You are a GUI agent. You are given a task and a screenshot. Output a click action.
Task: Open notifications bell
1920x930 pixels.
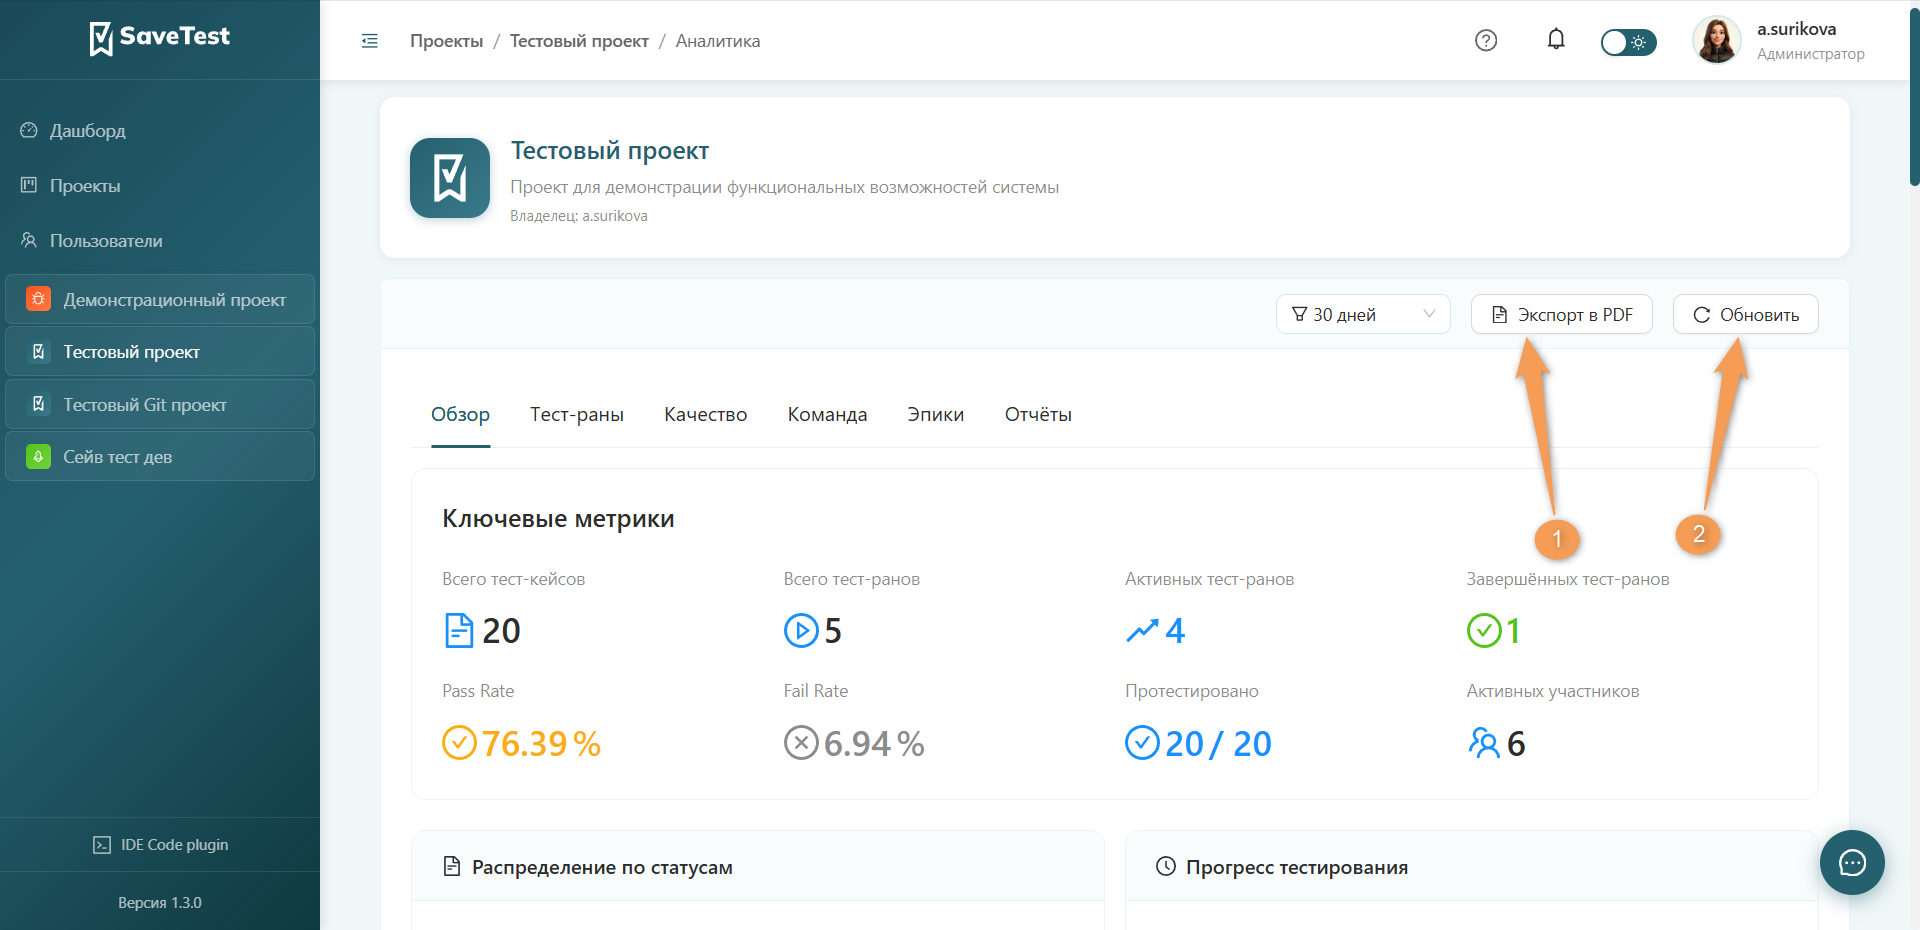tap(1556, 40)
